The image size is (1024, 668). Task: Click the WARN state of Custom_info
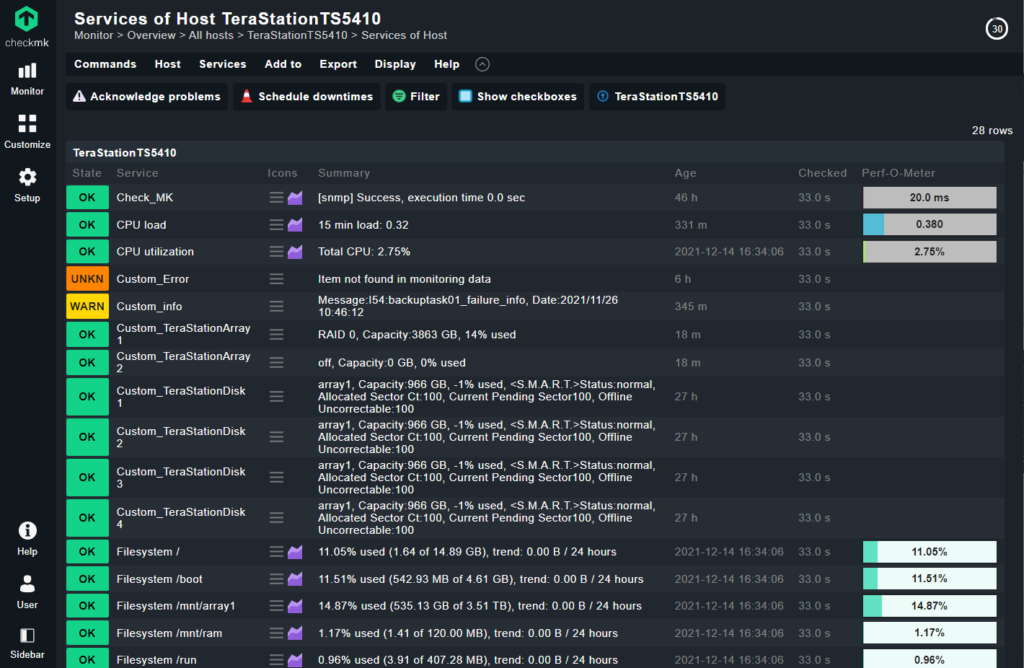[87, 306]
